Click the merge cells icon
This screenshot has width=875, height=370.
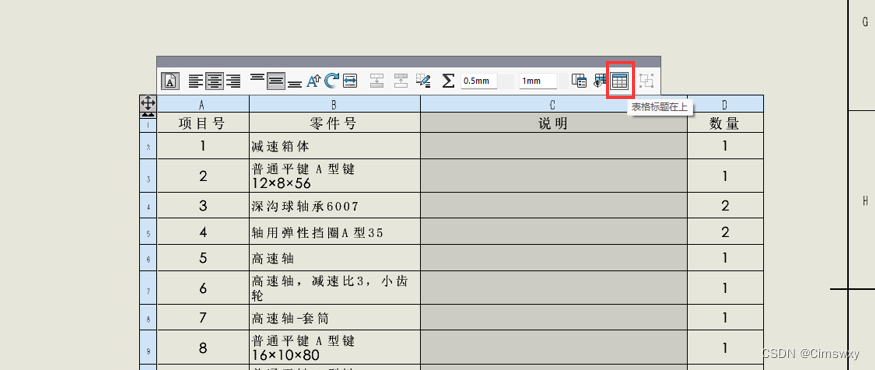[x=377, y=81]
